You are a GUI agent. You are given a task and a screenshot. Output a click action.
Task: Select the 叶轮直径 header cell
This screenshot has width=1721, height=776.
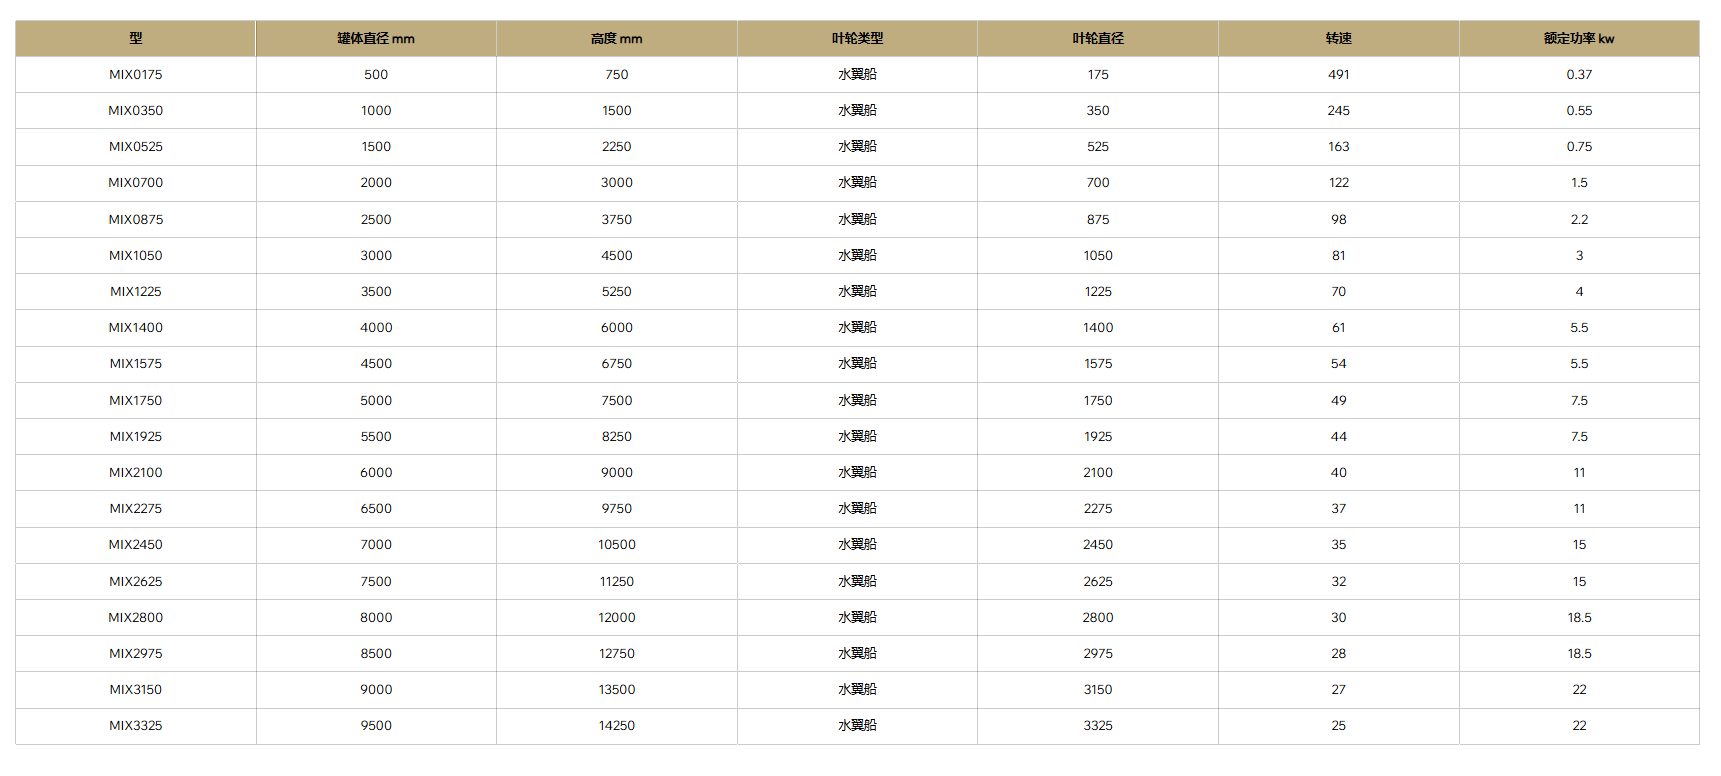click(1098, 38)
